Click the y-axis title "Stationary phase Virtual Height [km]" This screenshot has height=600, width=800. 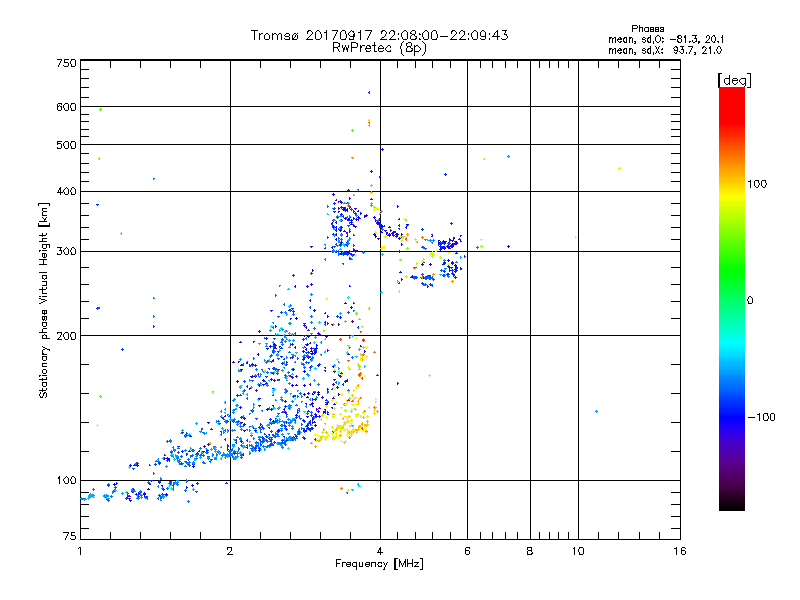[43, 300]
